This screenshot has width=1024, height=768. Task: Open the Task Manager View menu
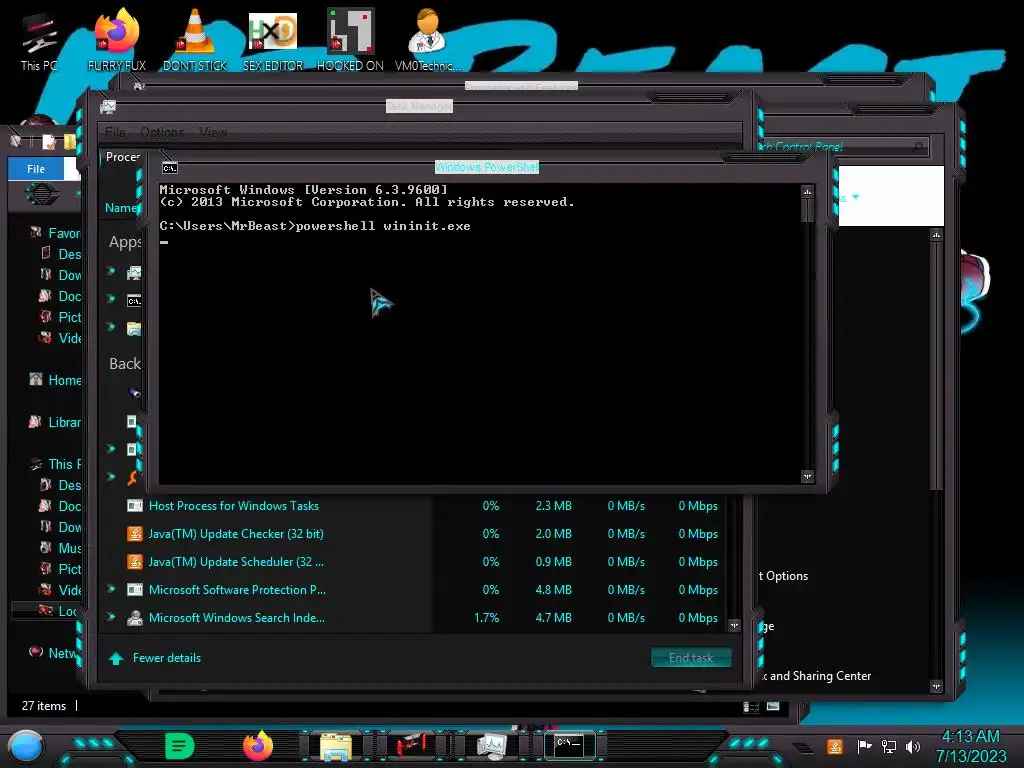(x=213, y=132)
